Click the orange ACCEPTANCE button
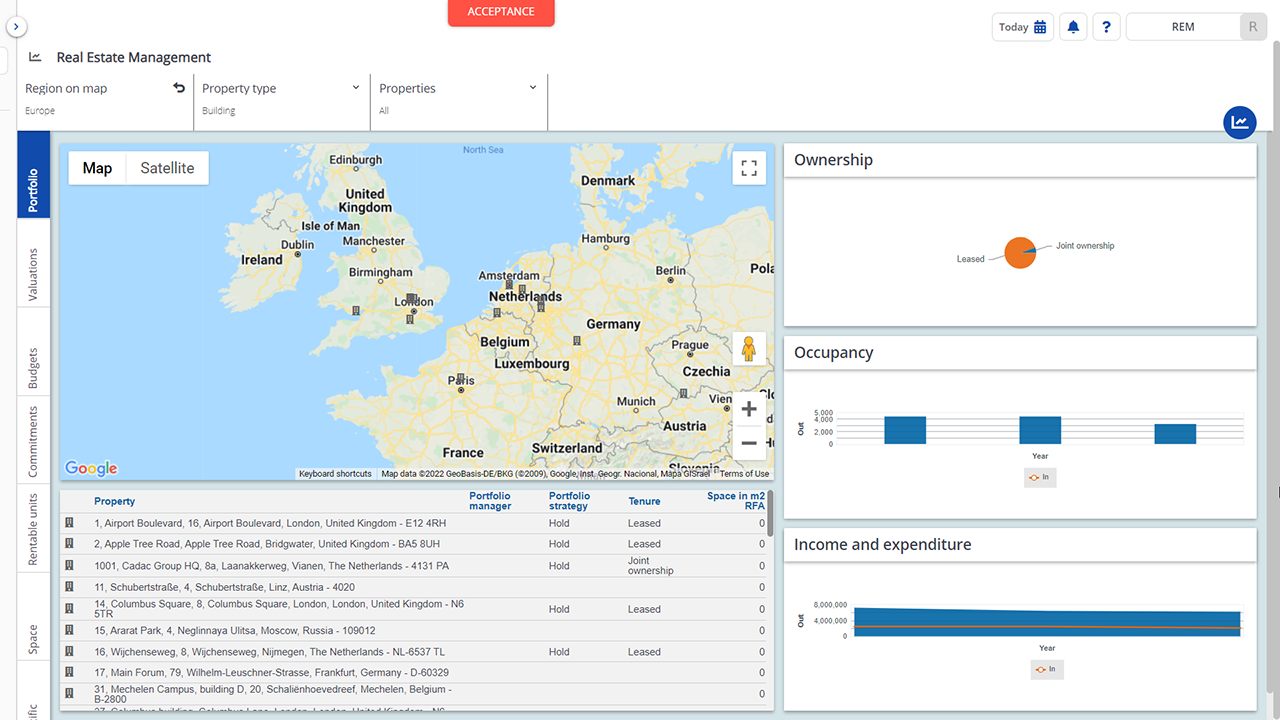Image resolution: width=1280 pixels, height=720 pixels. tap(500, 11)
